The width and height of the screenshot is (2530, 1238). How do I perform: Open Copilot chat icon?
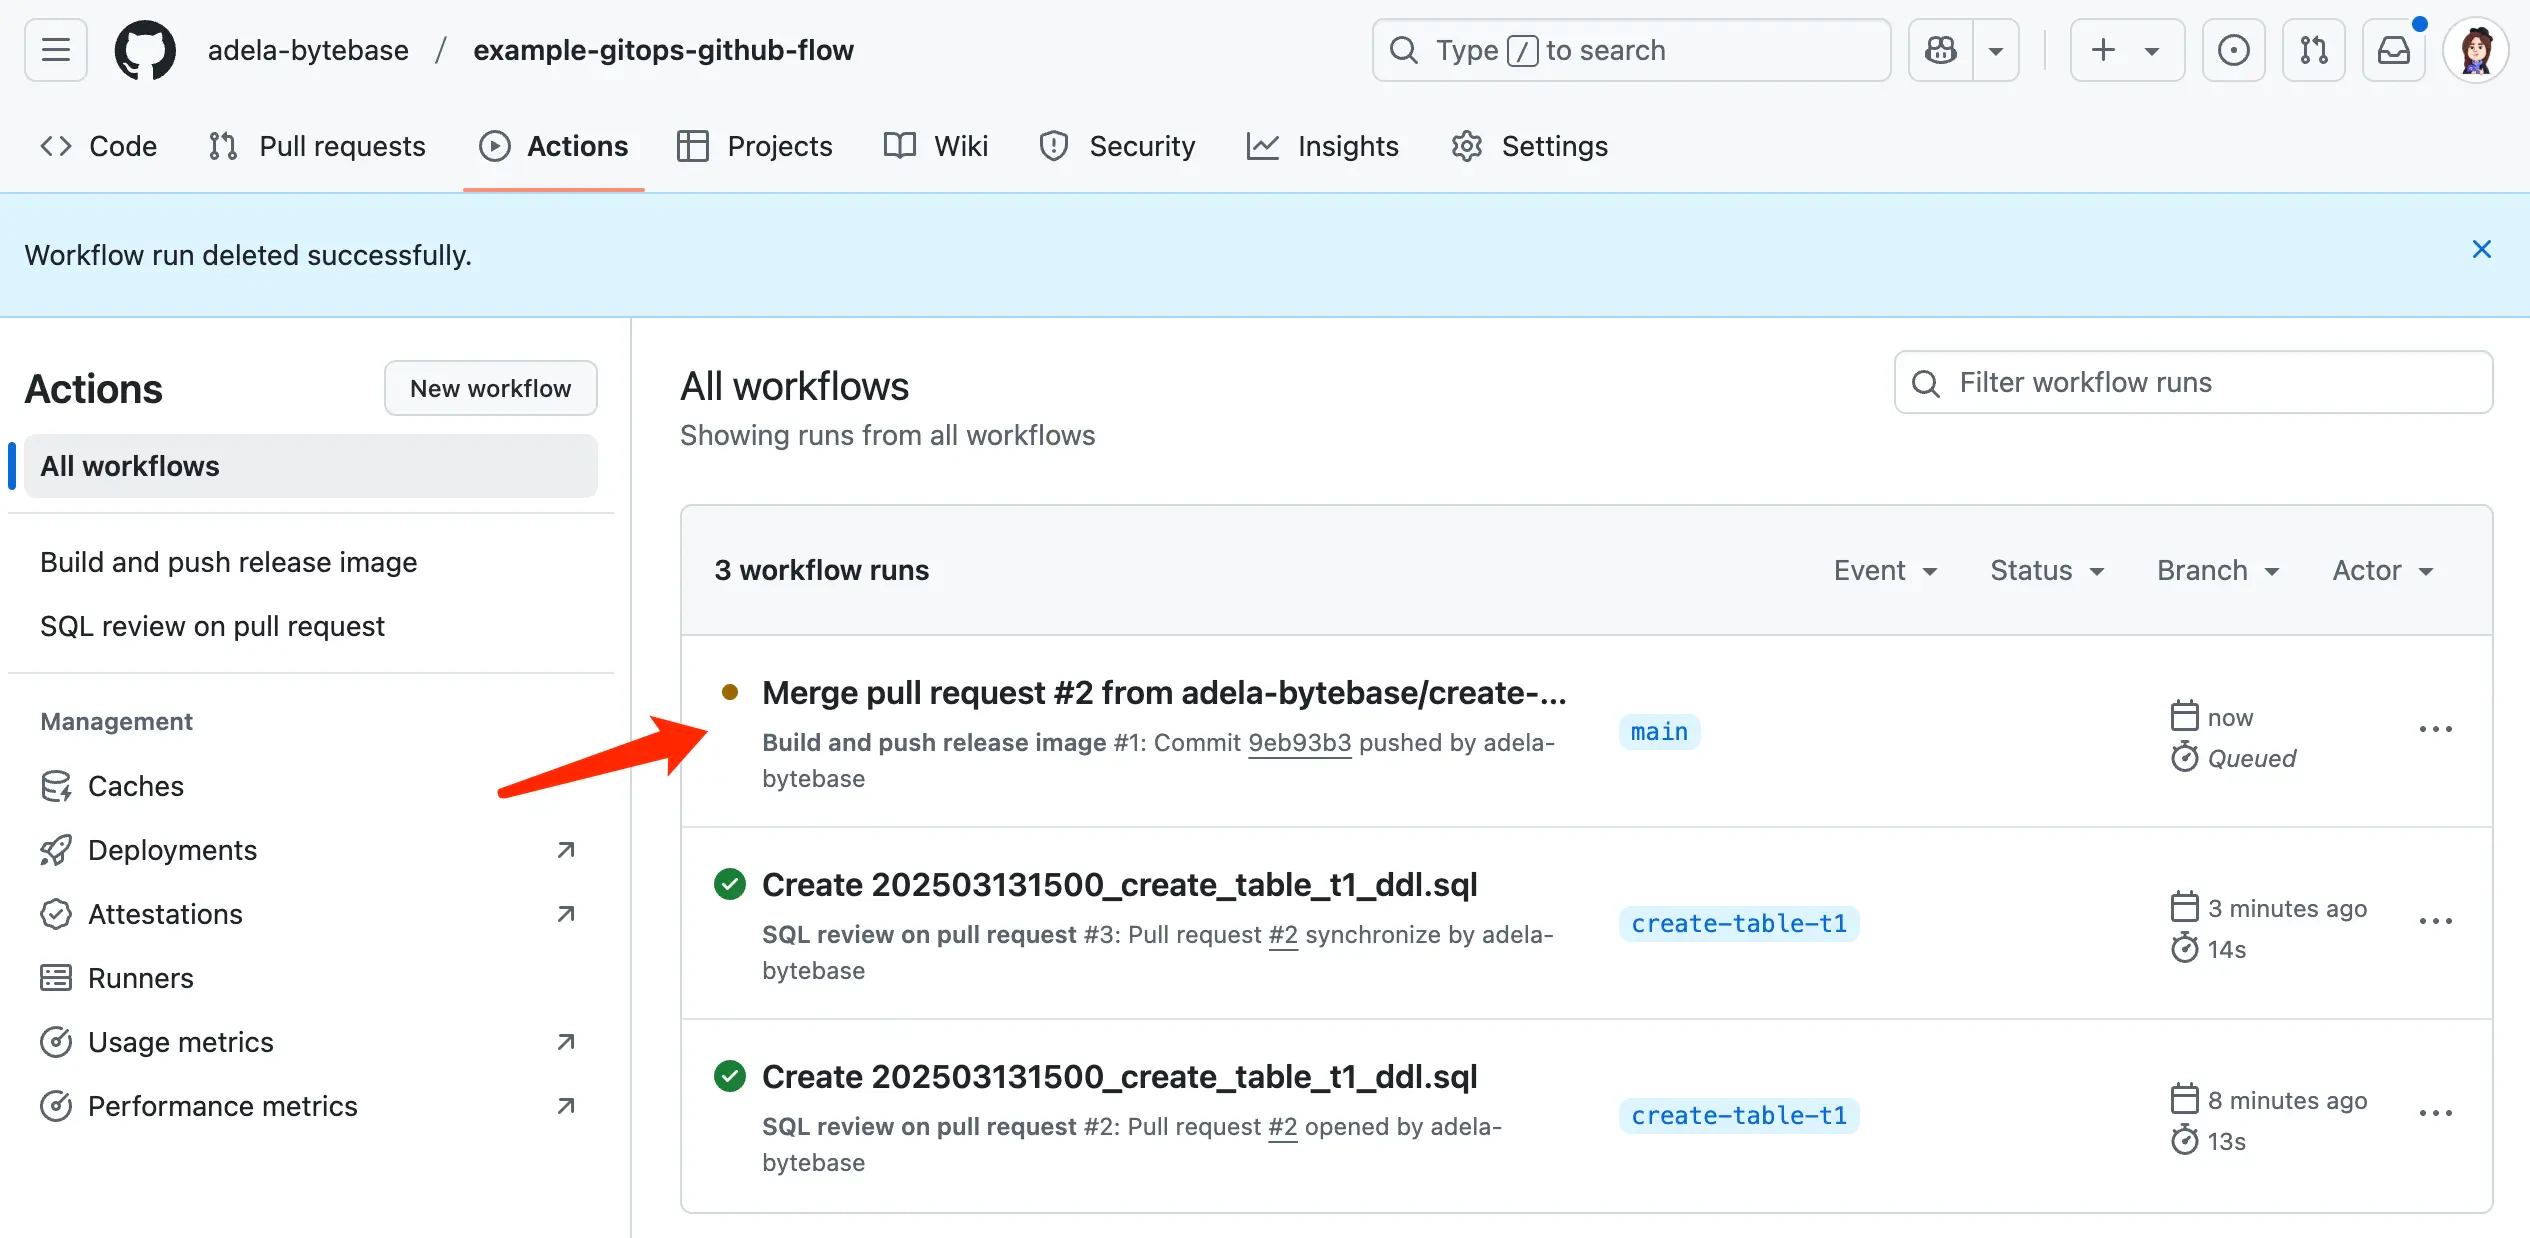(1941, 50)
